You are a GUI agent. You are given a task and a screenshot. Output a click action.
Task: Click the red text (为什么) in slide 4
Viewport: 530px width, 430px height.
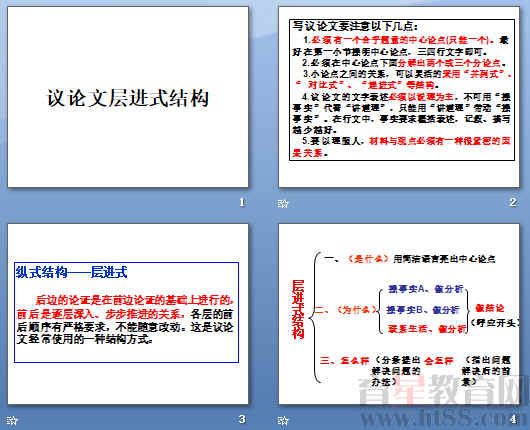(x=357, y=310)
